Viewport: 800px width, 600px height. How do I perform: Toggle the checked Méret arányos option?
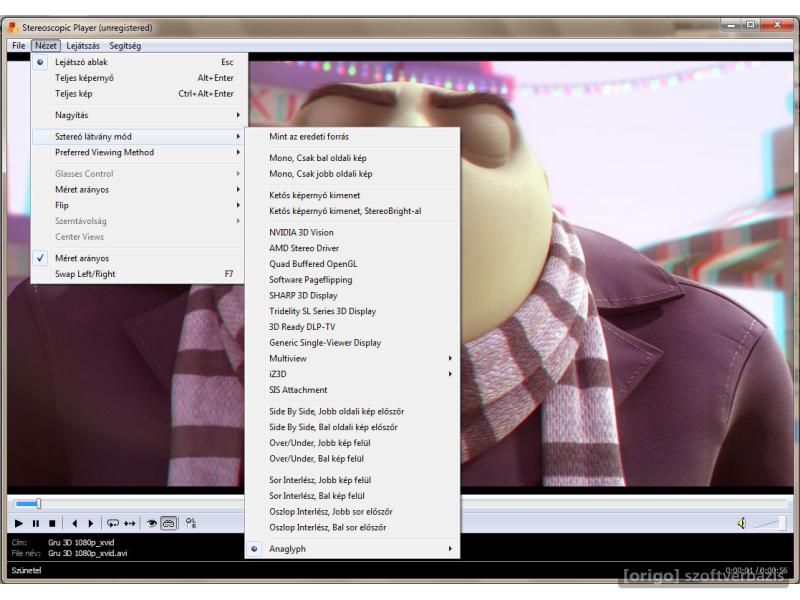pyautogui.click(x=139, y=258)
